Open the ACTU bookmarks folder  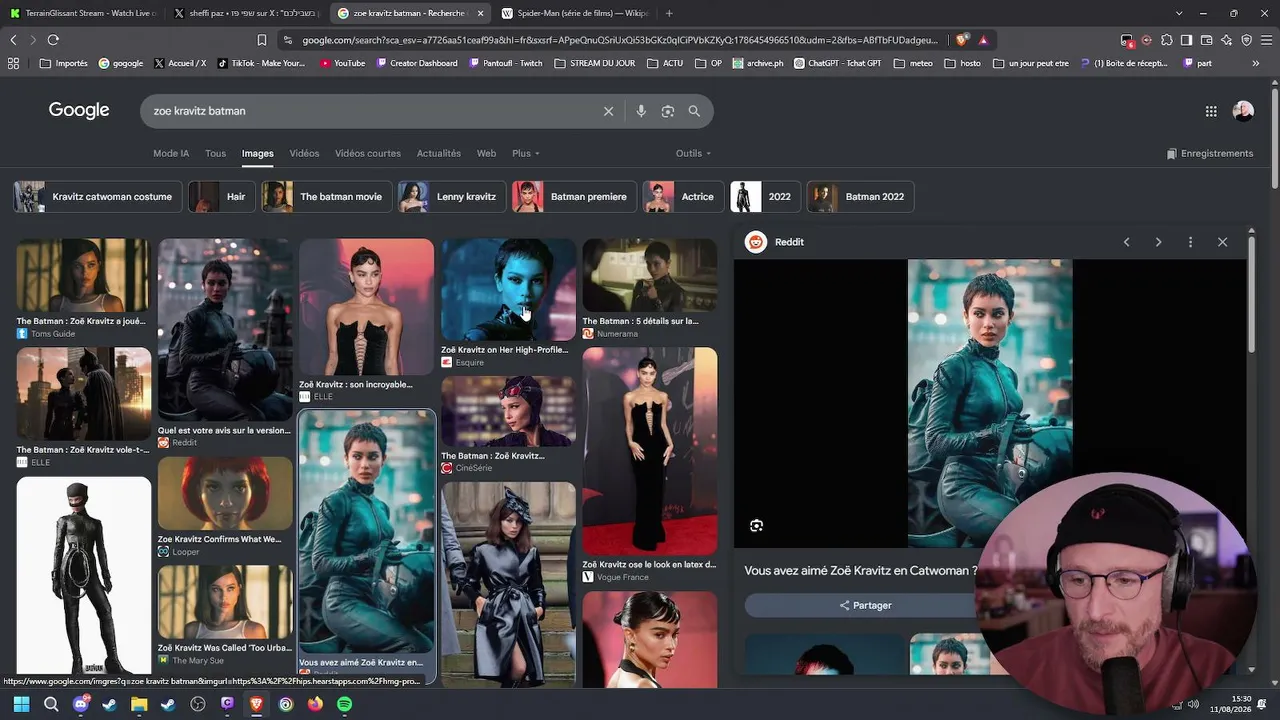tap(665, 63)
